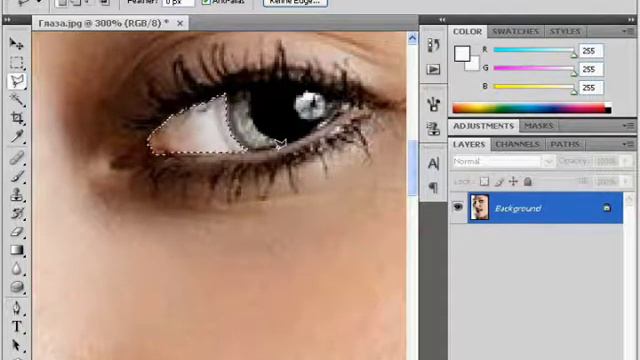
Task: Click lock transparent pixels icon
Action: [484, 181]
